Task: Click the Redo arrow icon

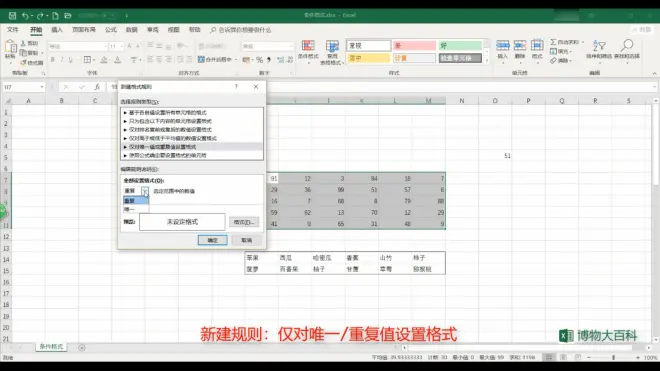Action: coord(40,16)
